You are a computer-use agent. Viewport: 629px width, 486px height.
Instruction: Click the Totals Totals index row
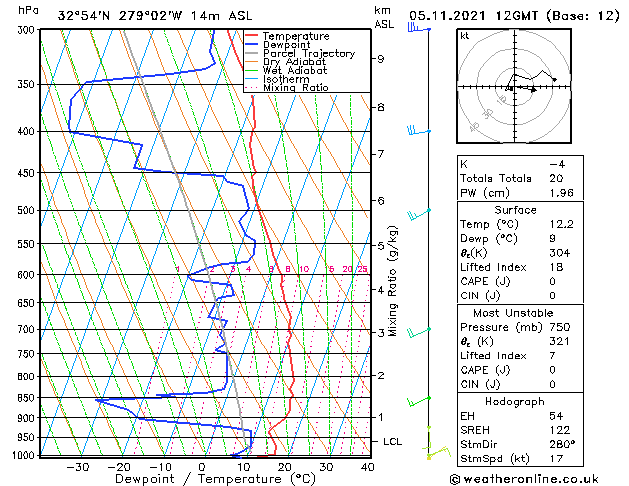(x=520, y=178)
